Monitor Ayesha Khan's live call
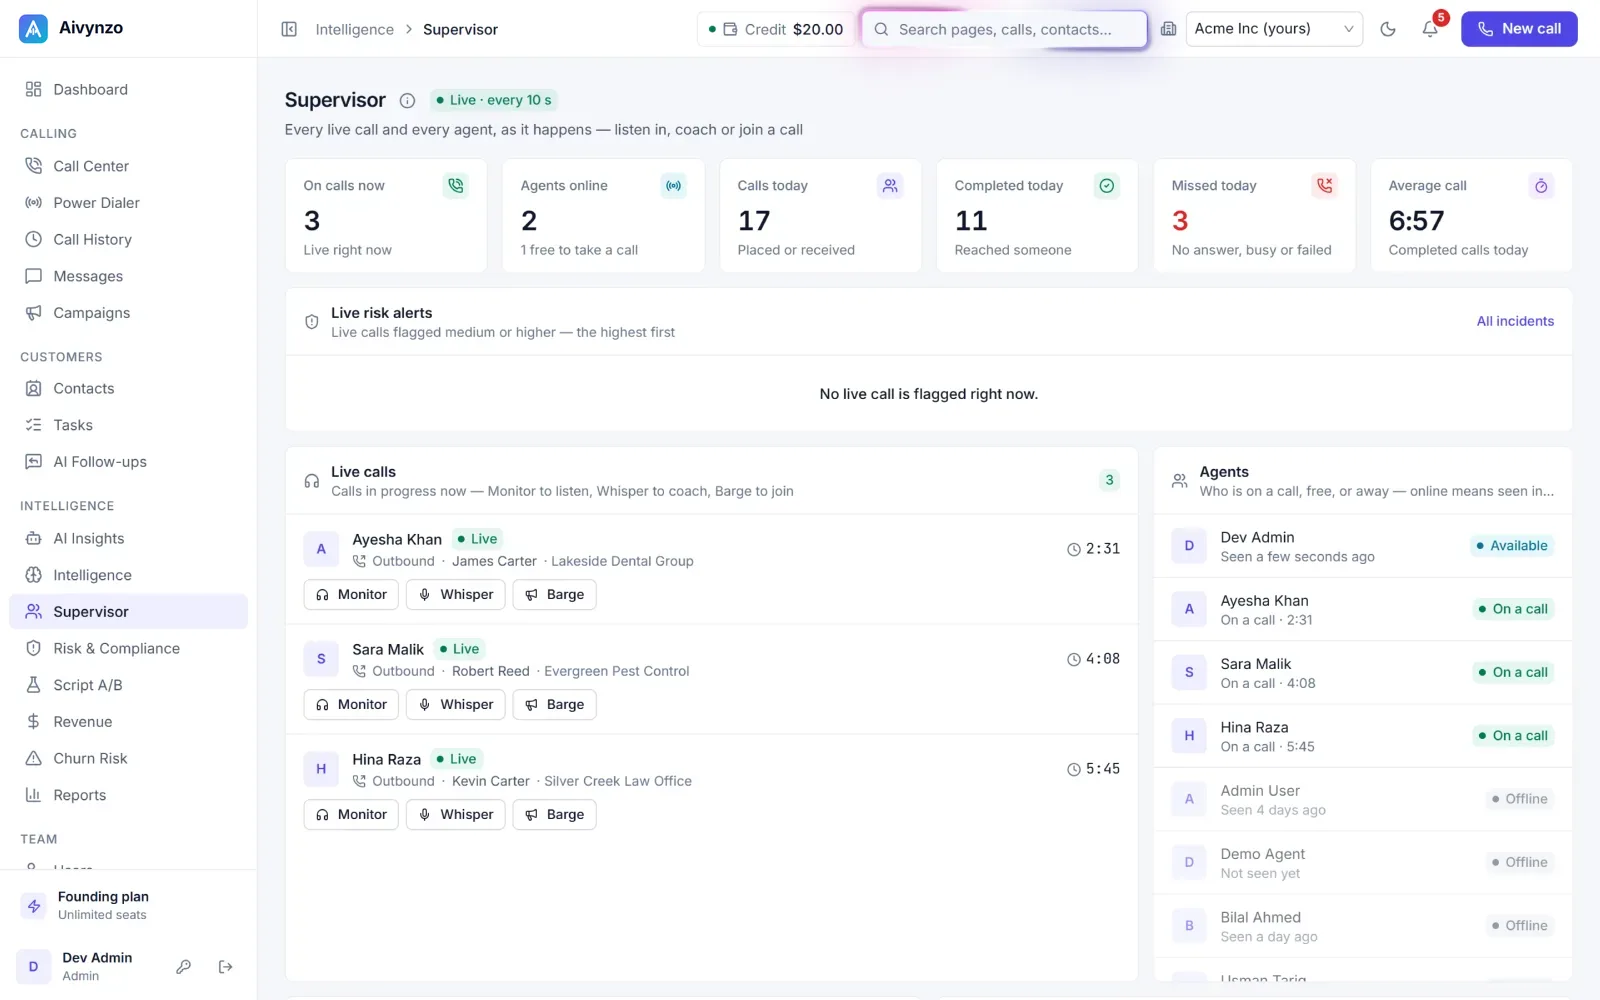 click(x=351, y=594)
